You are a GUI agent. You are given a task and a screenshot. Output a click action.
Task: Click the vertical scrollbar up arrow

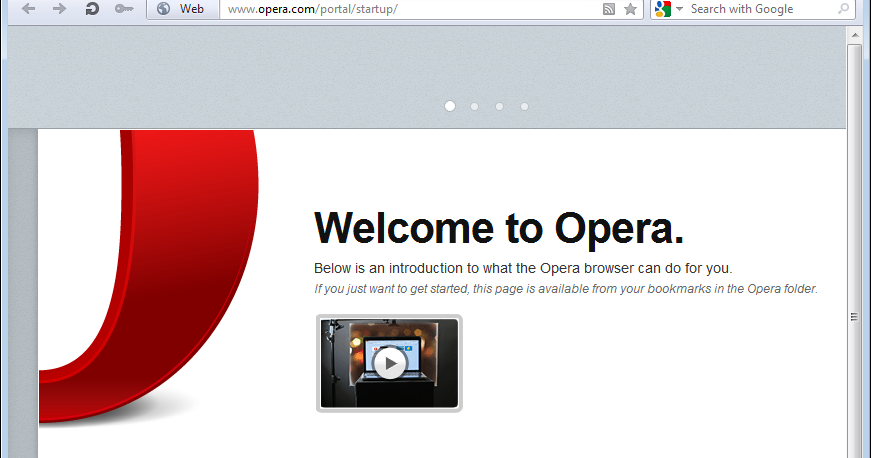[x=854, y=36]
